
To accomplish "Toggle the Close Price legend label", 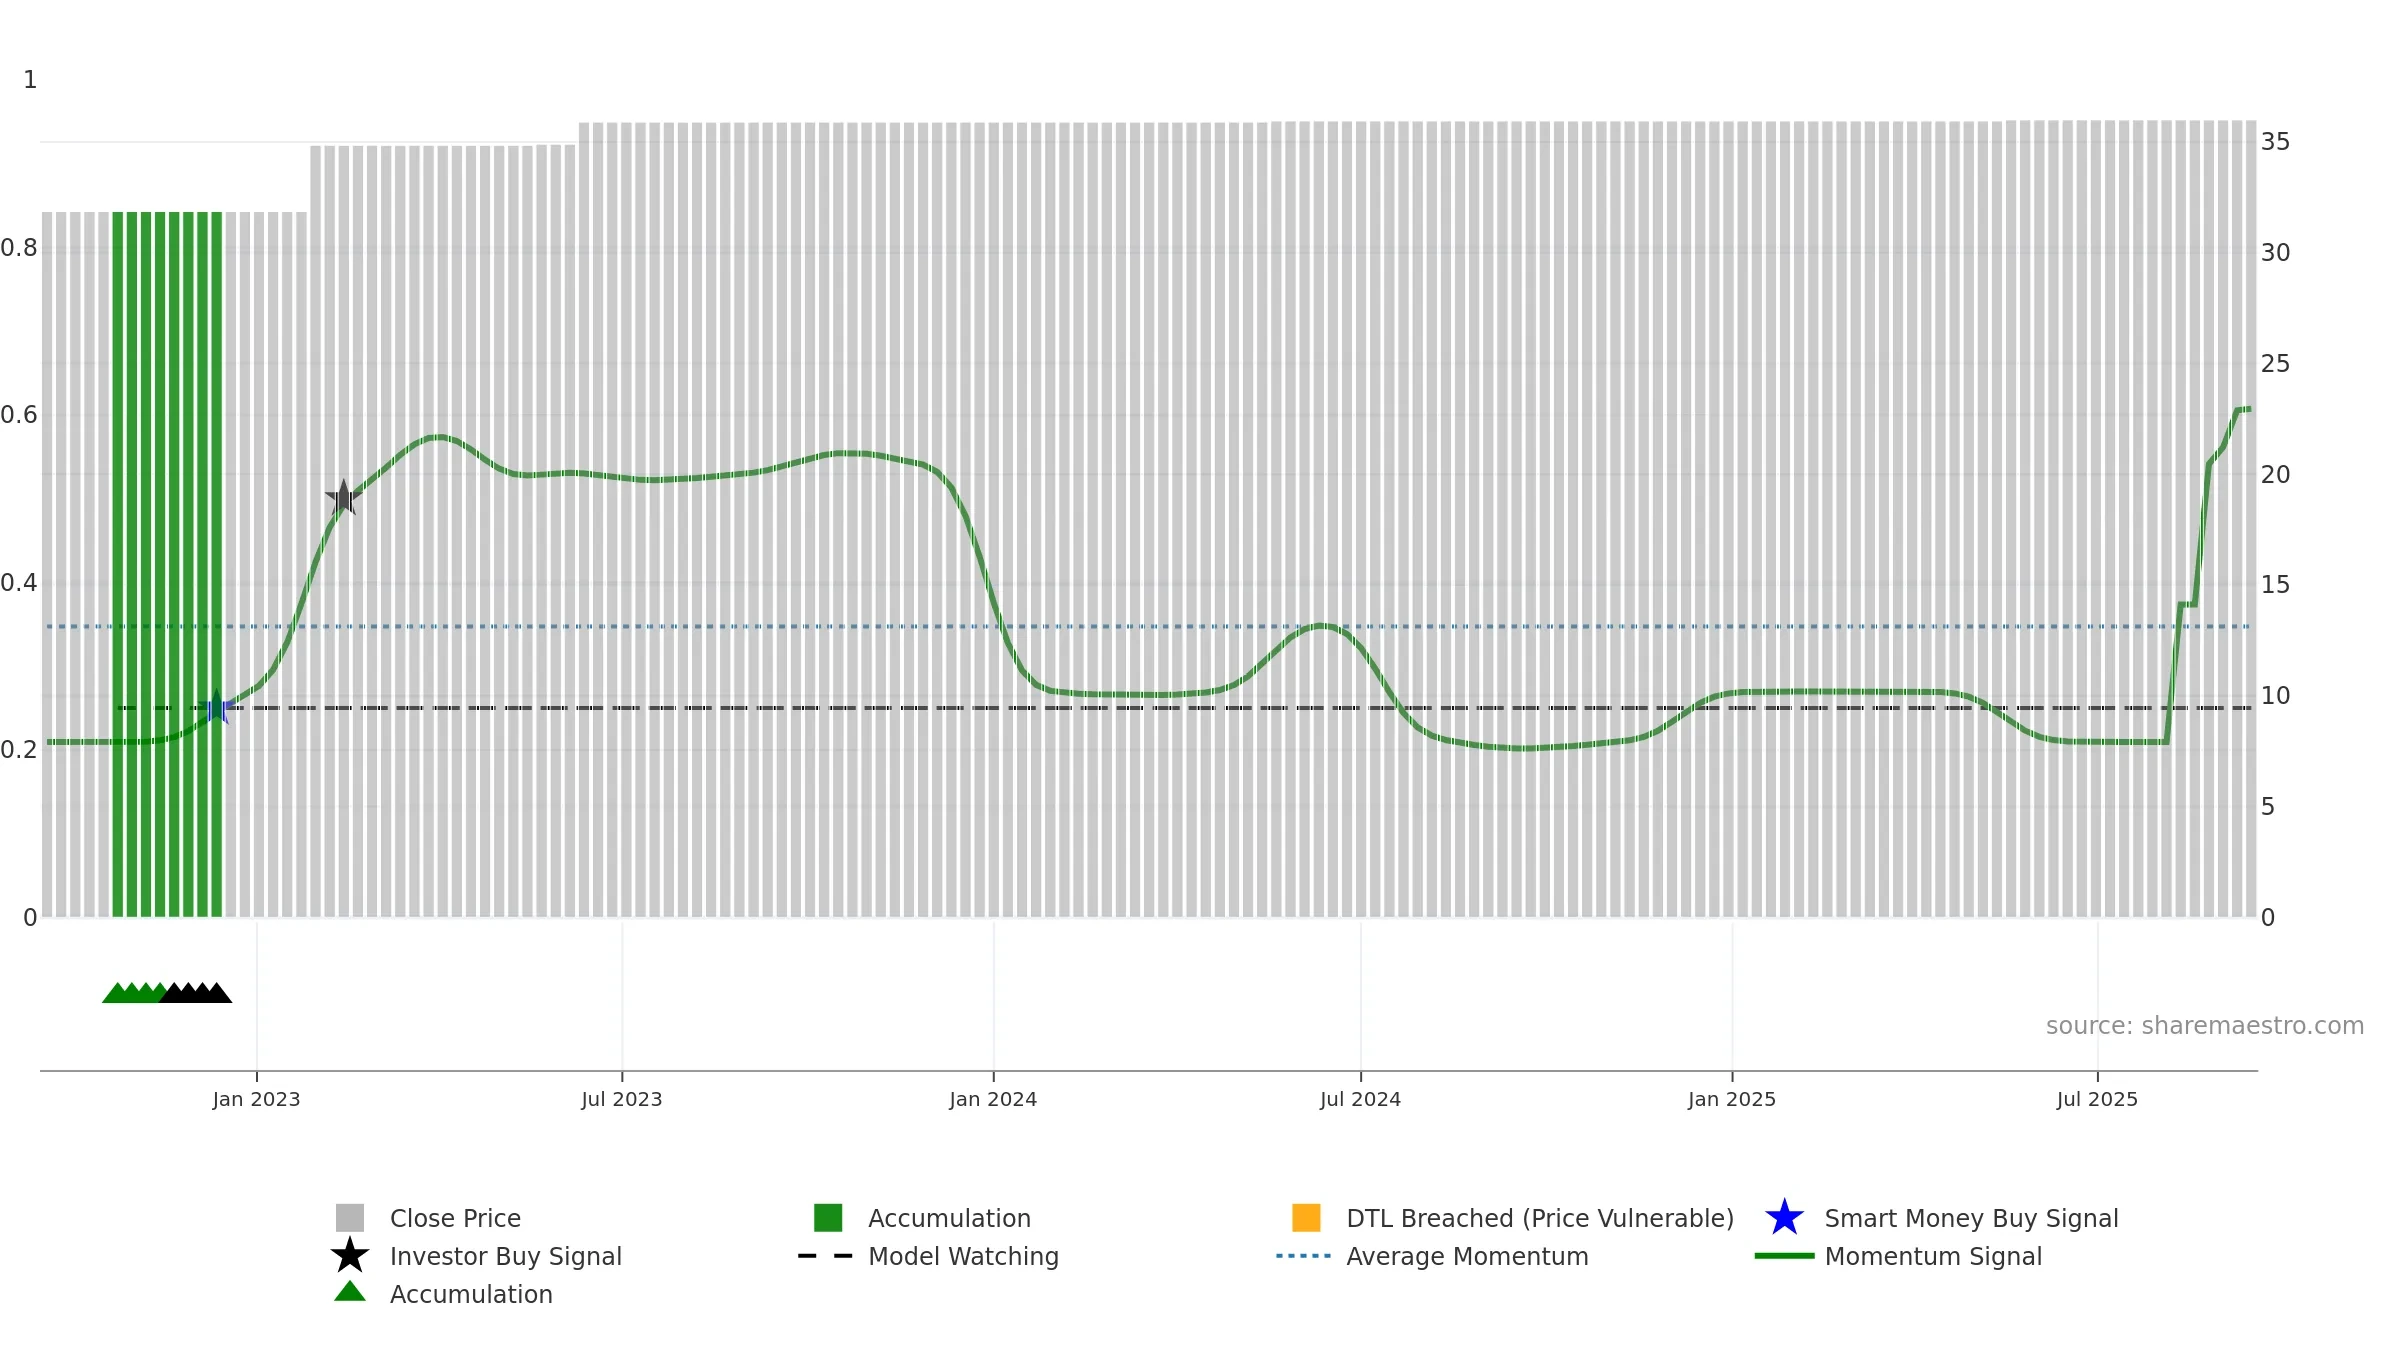I will [x=455, y=1218].
